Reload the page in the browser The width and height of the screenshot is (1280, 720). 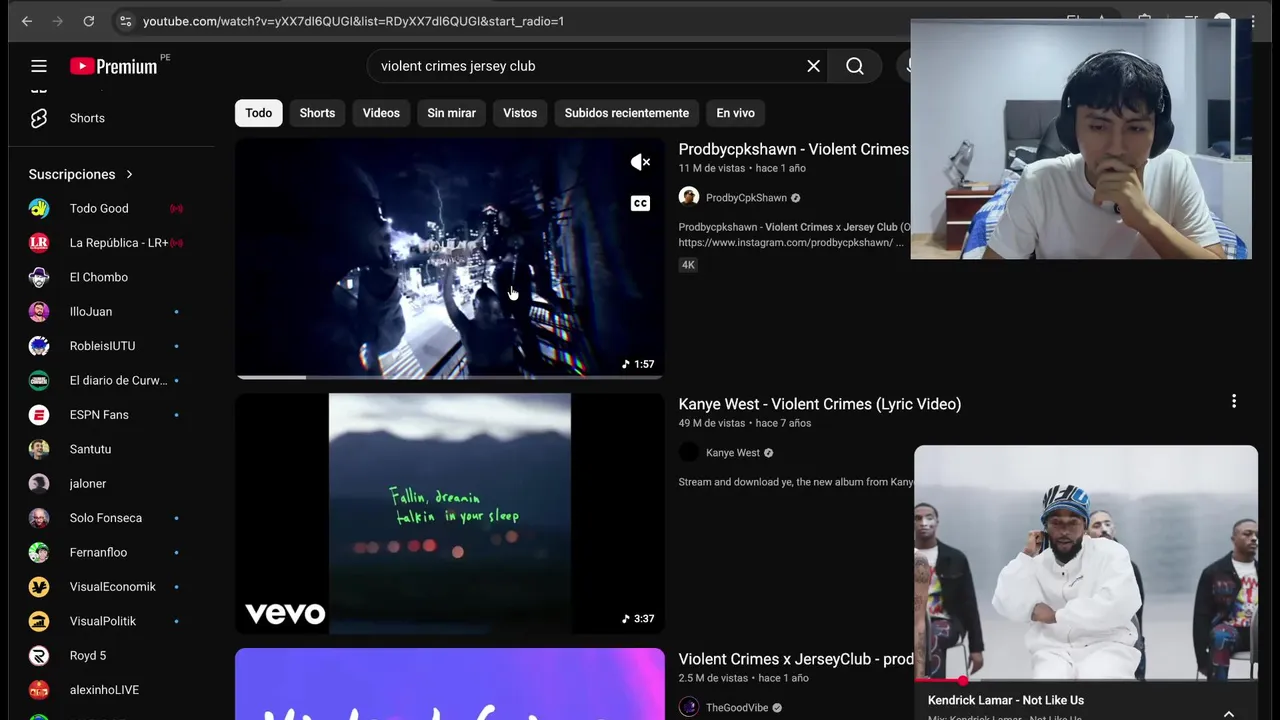coord(89,21)
